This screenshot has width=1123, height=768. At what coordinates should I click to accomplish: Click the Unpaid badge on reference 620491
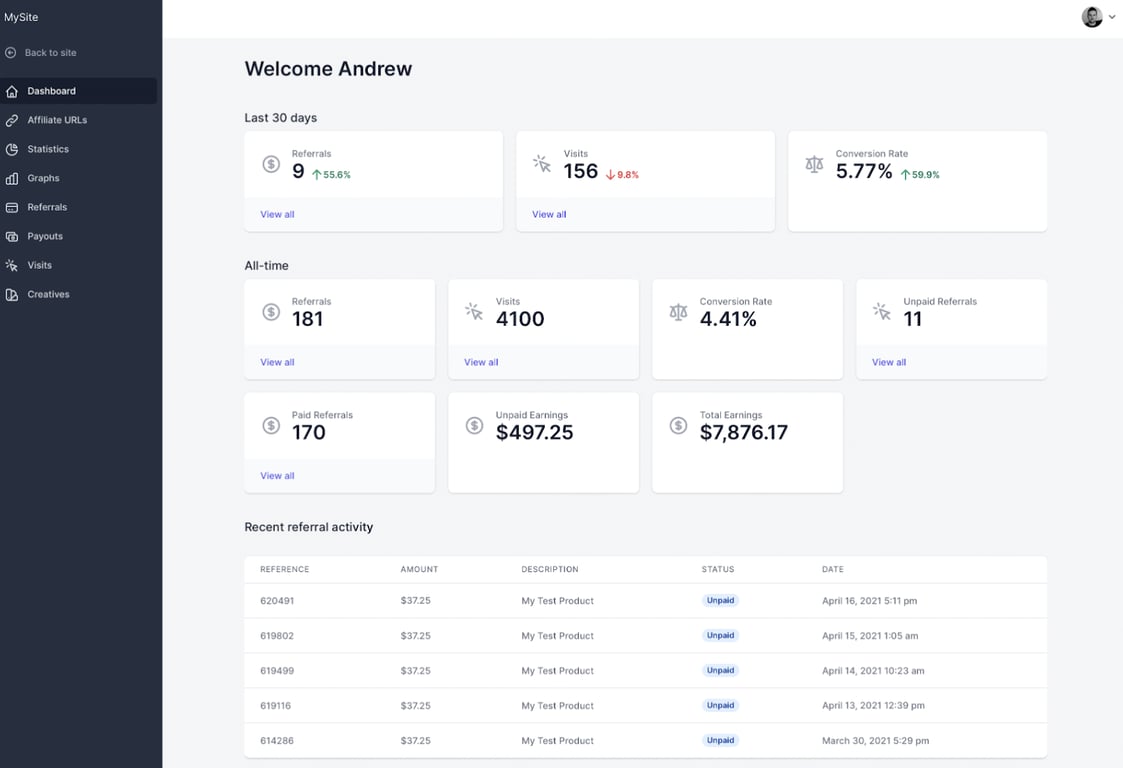click(x=720, y=600)
